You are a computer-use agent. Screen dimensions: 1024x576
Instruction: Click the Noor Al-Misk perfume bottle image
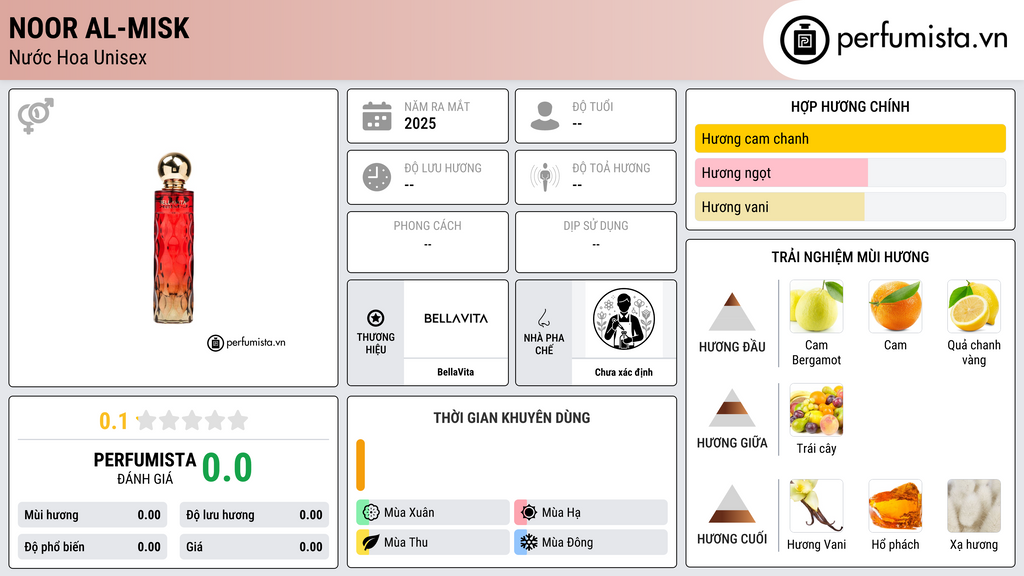click(174, 238)
